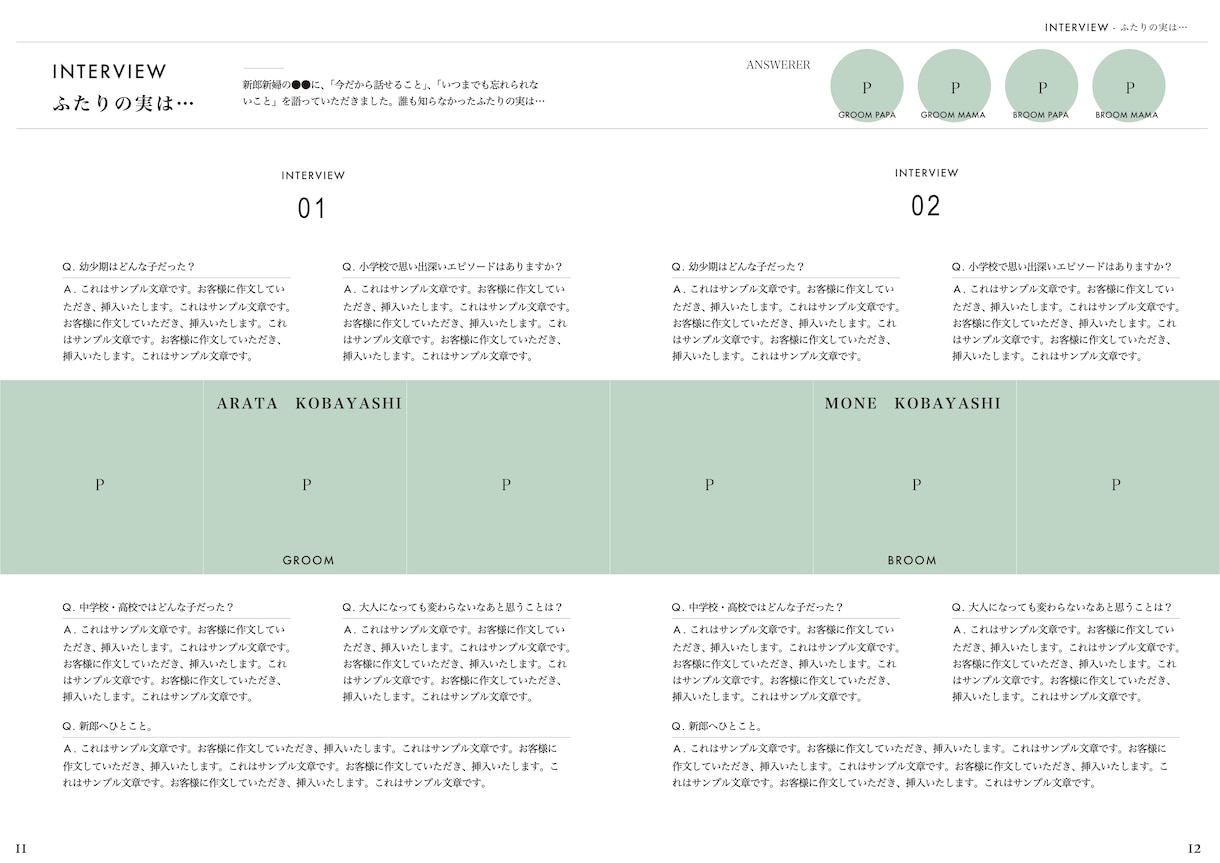Click the large INTERVIEW title heading

click(110, 72)
